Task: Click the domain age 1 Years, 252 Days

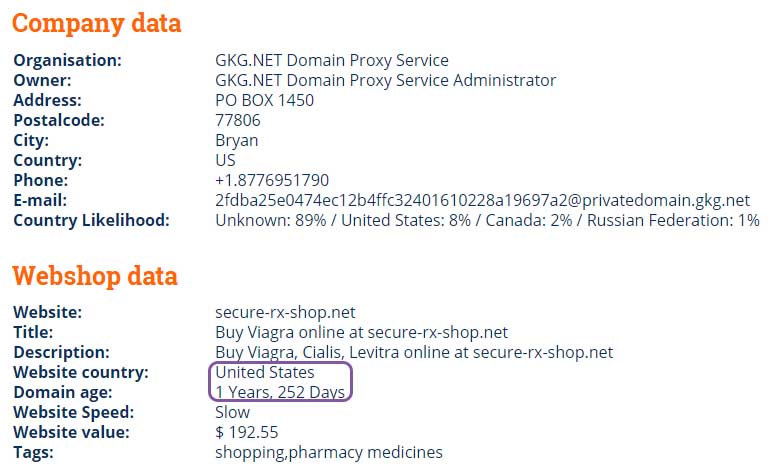Action: (x=280, y=392)
